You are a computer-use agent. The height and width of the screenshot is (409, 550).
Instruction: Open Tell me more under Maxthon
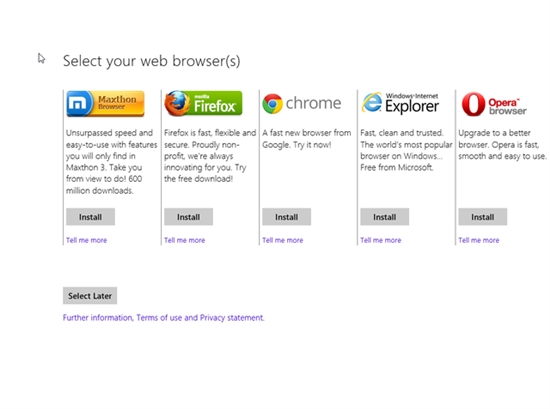[x=87, y=240]
